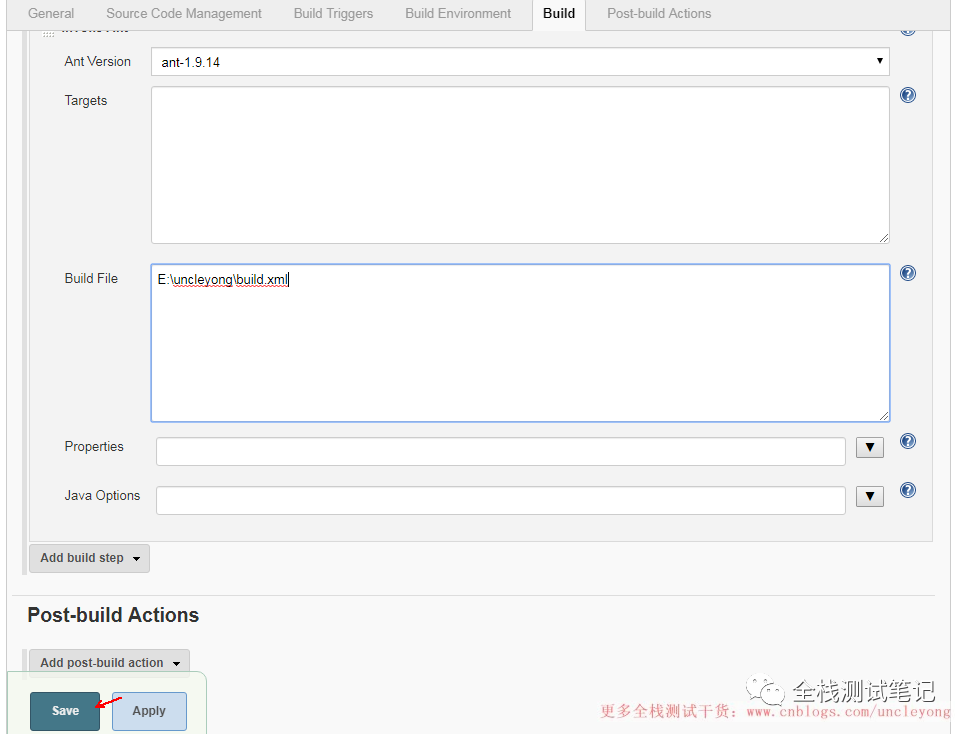This screenshot has height=734, width=967.
Task: Expand the Java Options field
Action: (870, 497)
